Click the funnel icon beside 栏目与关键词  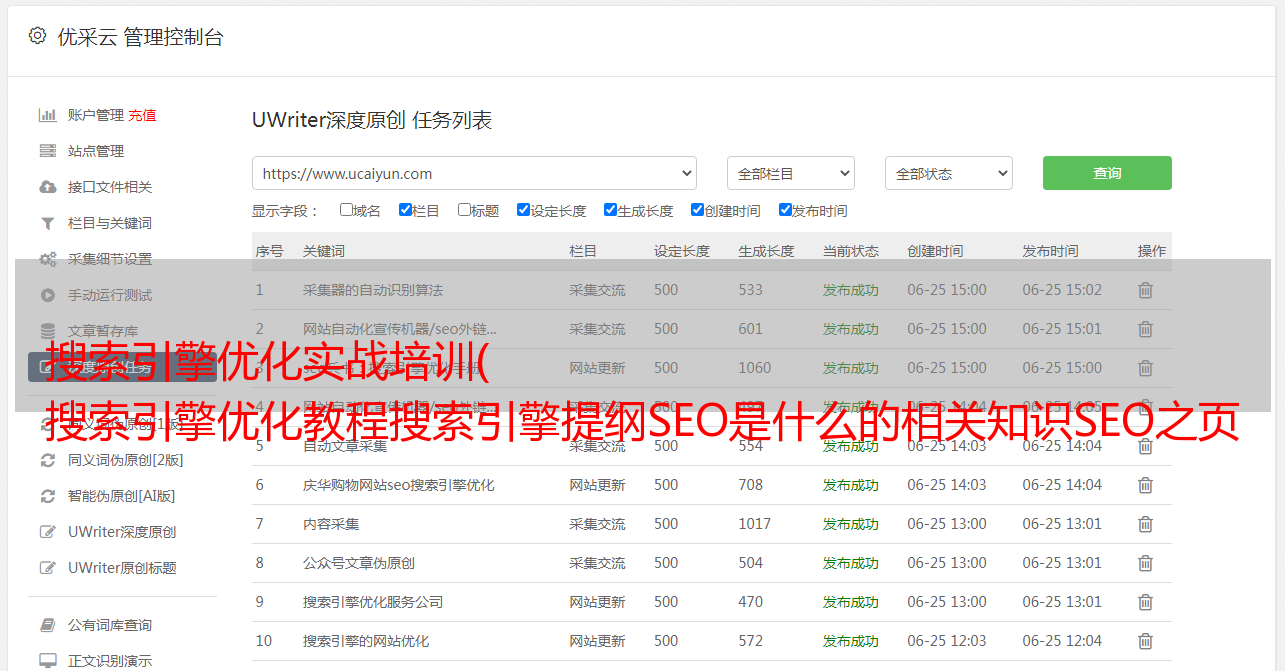click(x=47, y=223)
